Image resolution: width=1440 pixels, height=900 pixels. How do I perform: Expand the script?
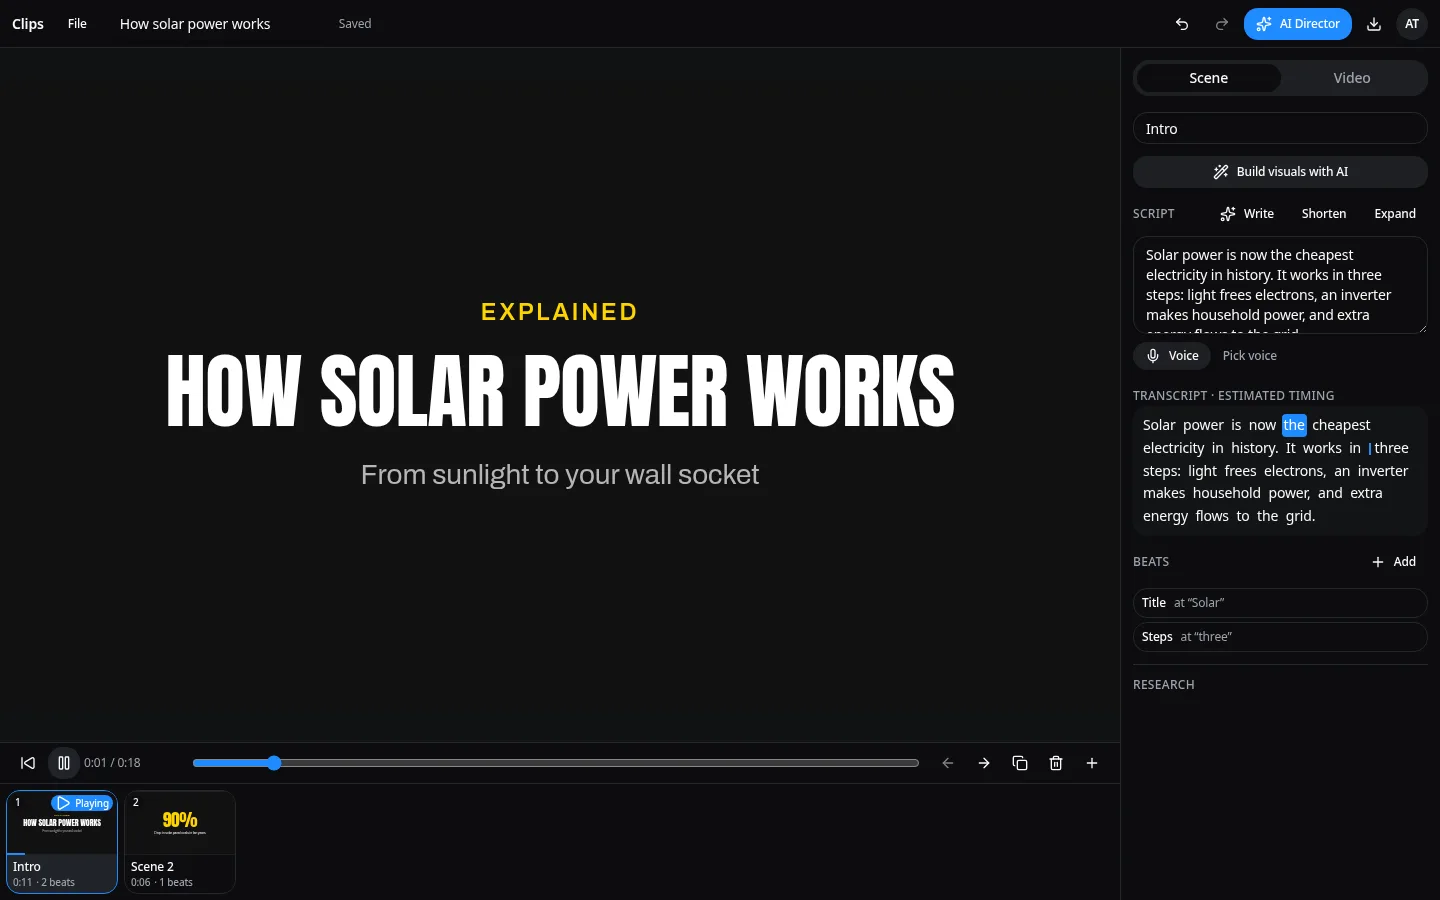pyautogui.click(x=1395, y=214)
